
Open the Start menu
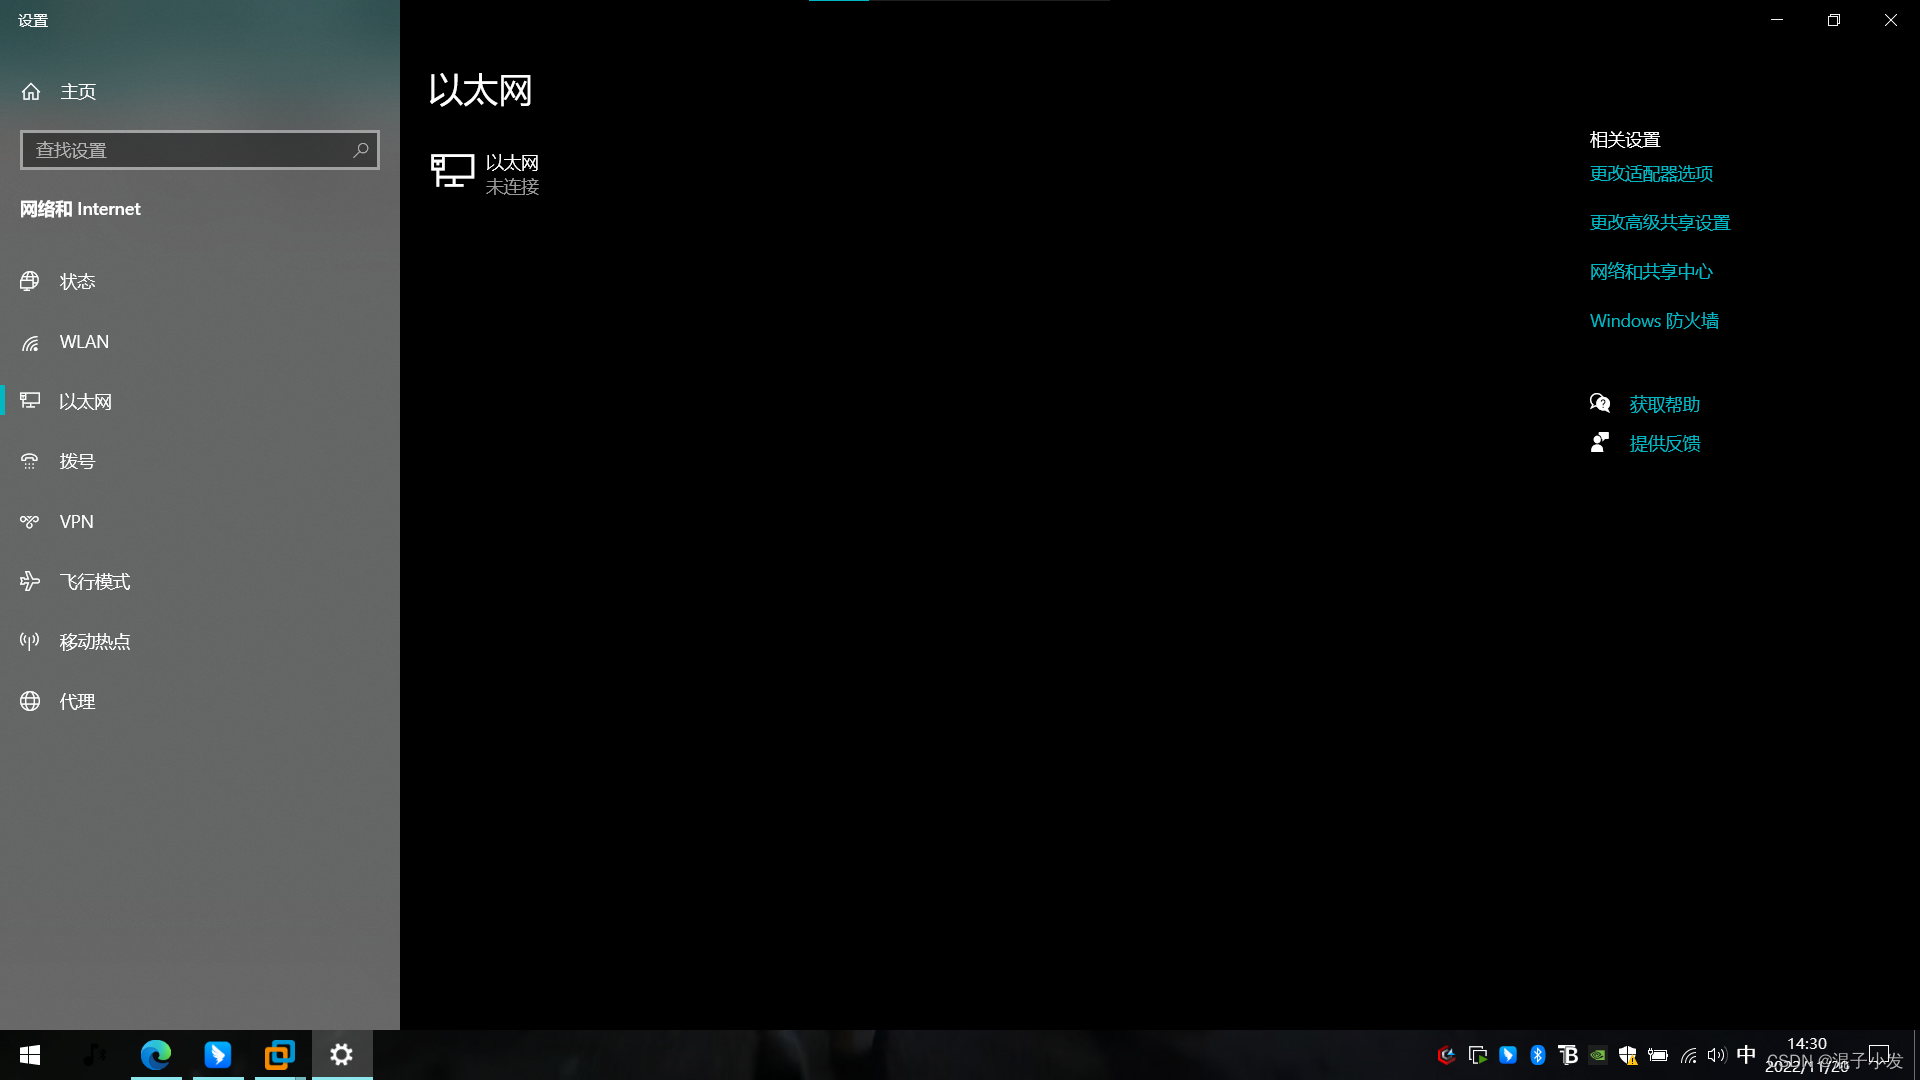pyautogui.click(x=29, y=1054)
